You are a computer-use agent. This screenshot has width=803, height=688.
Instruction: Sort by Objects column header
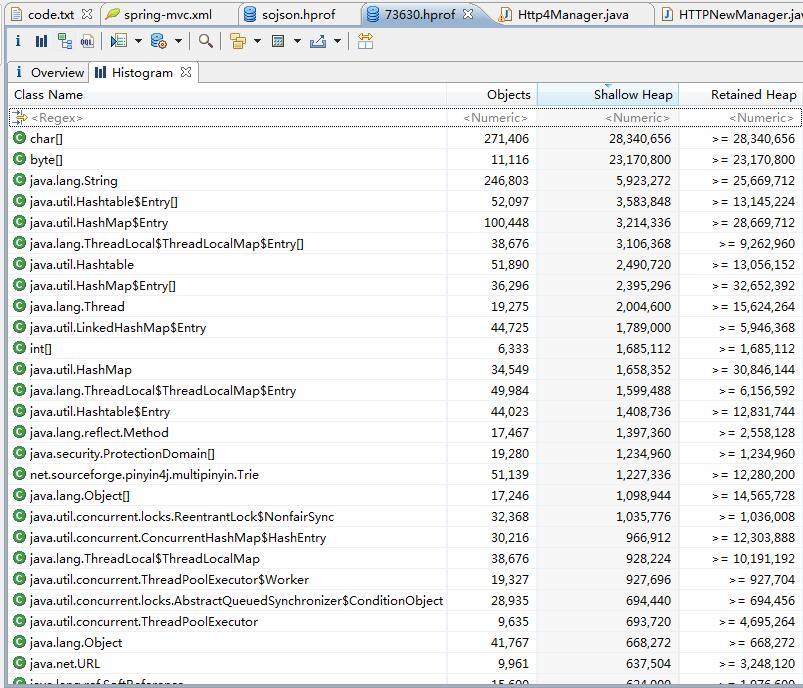(492, 95)
